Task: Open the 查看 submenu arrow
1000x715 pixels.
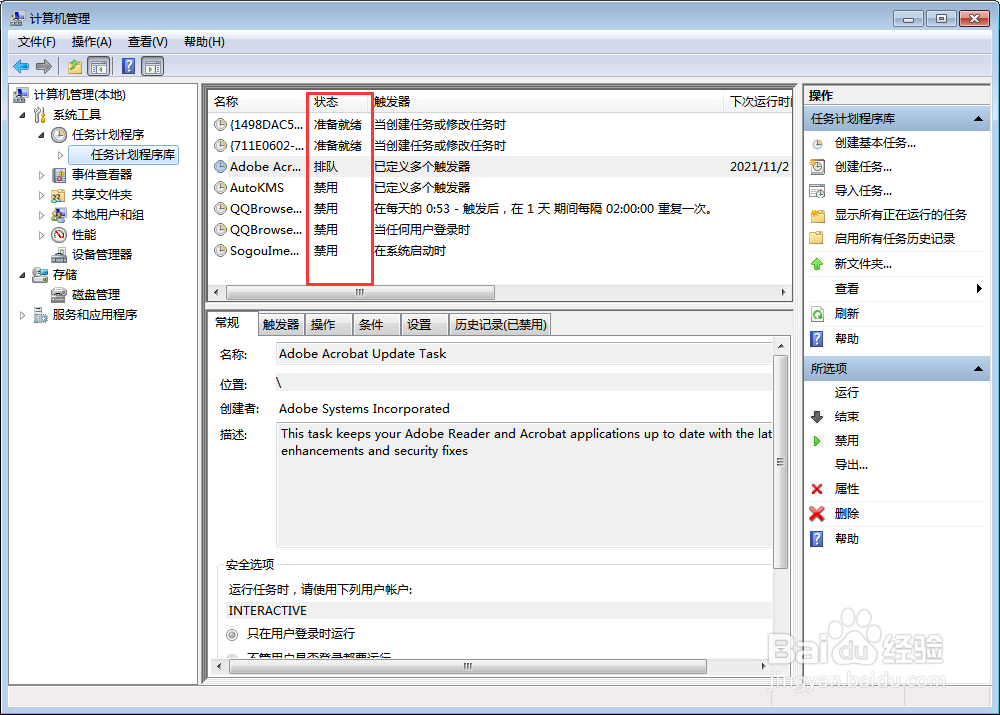Action: [x=979, y=288]
